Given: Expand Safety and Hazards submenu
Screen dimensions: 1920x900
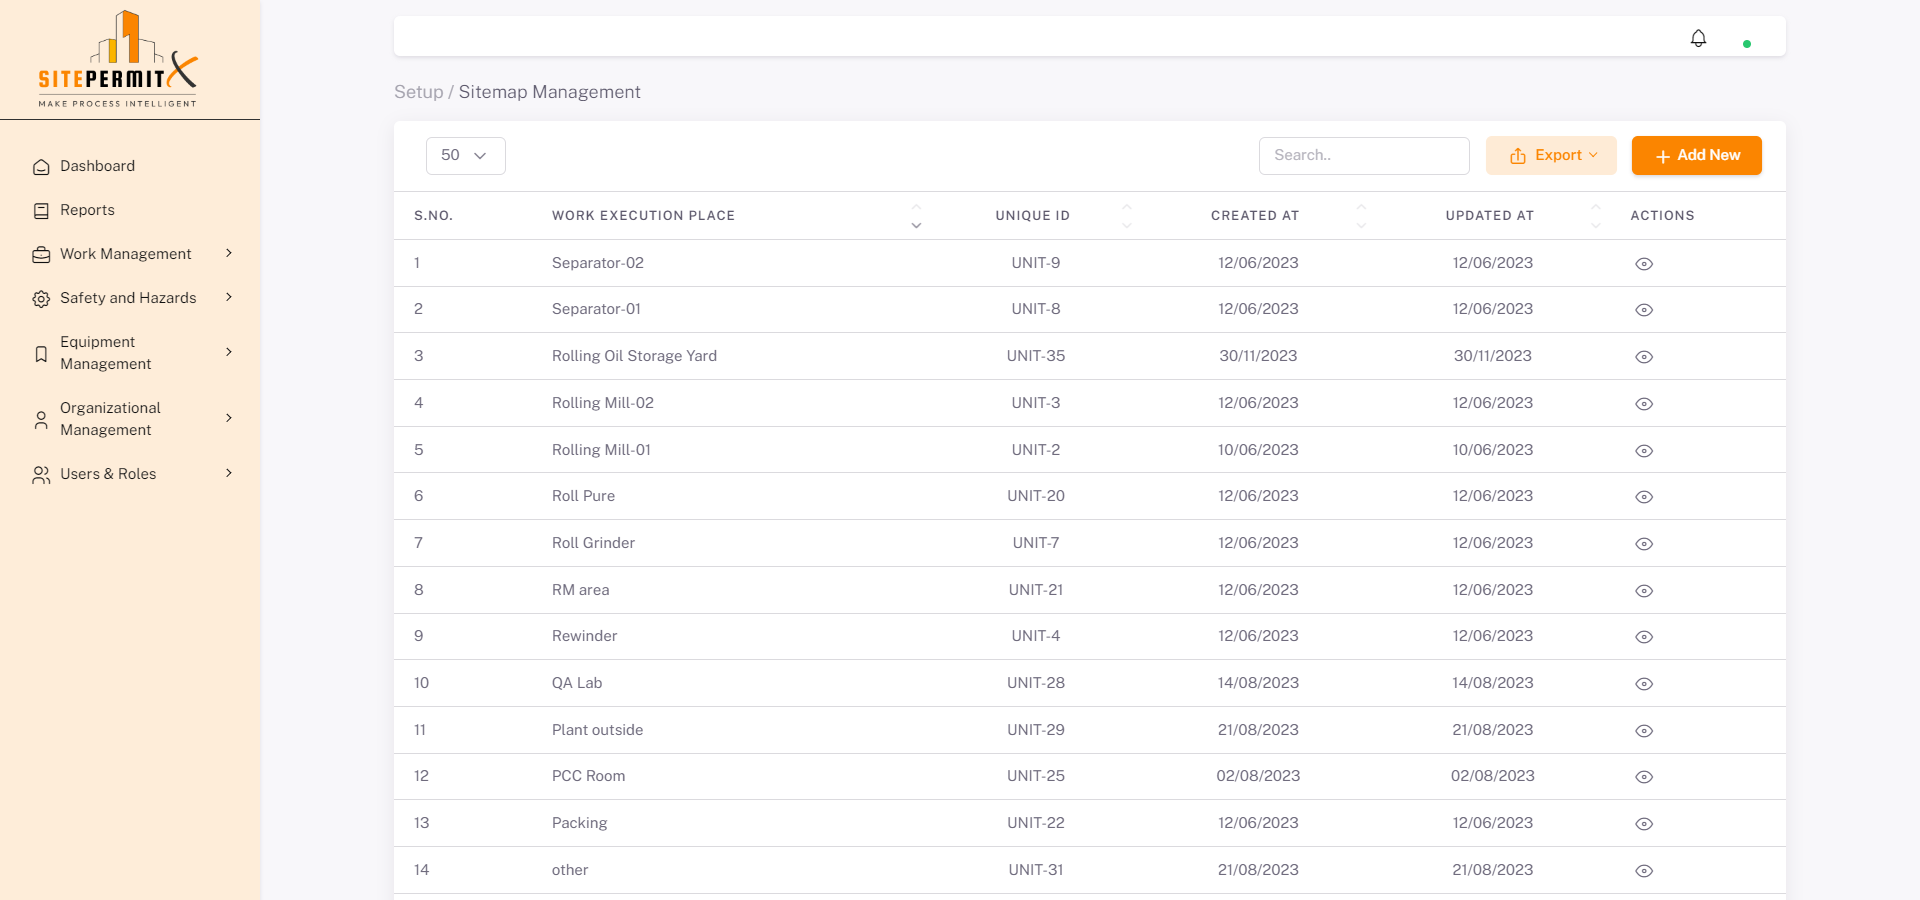Looking at the screenshot, I should tap(130, 298).
